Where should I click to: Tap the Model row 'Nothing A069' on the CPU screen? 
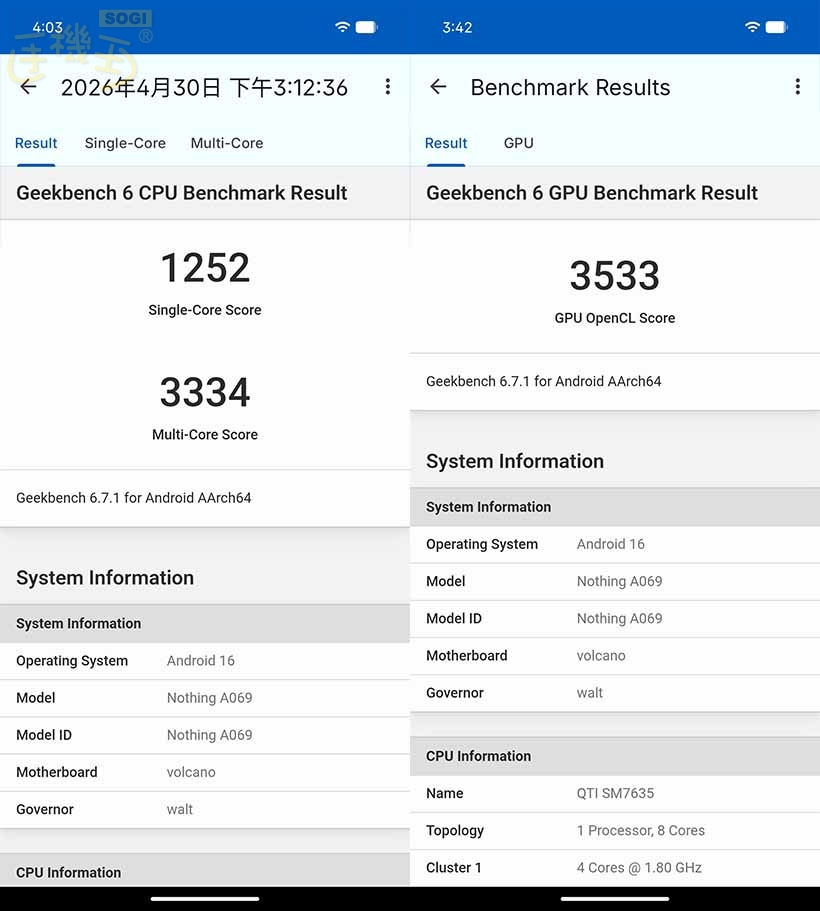(x=205, y=698)
